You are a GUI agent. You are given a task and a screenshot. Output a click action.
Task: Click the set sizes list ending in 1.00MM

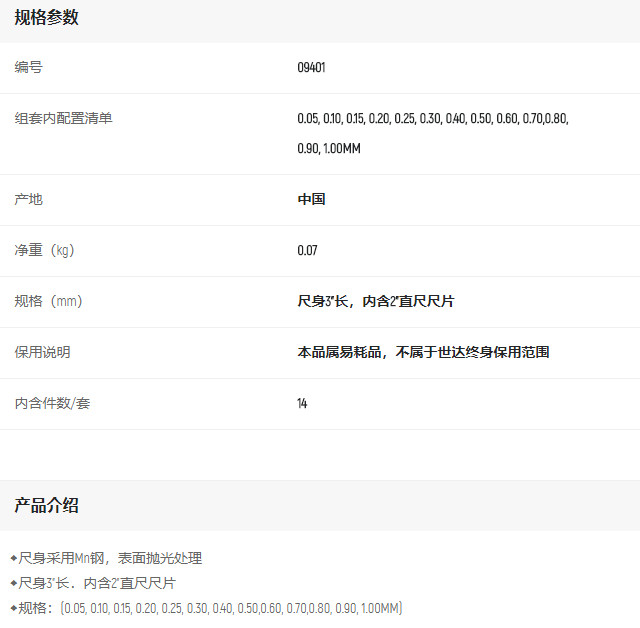(432, 133)
